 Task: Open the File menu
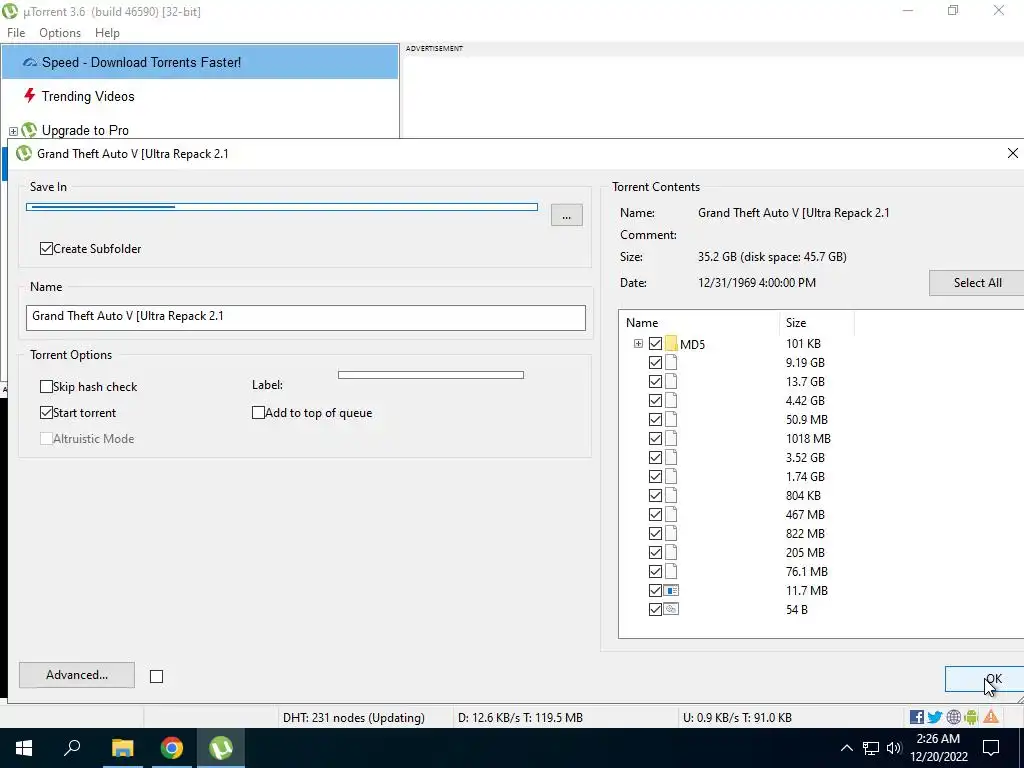tap(16, 33)
